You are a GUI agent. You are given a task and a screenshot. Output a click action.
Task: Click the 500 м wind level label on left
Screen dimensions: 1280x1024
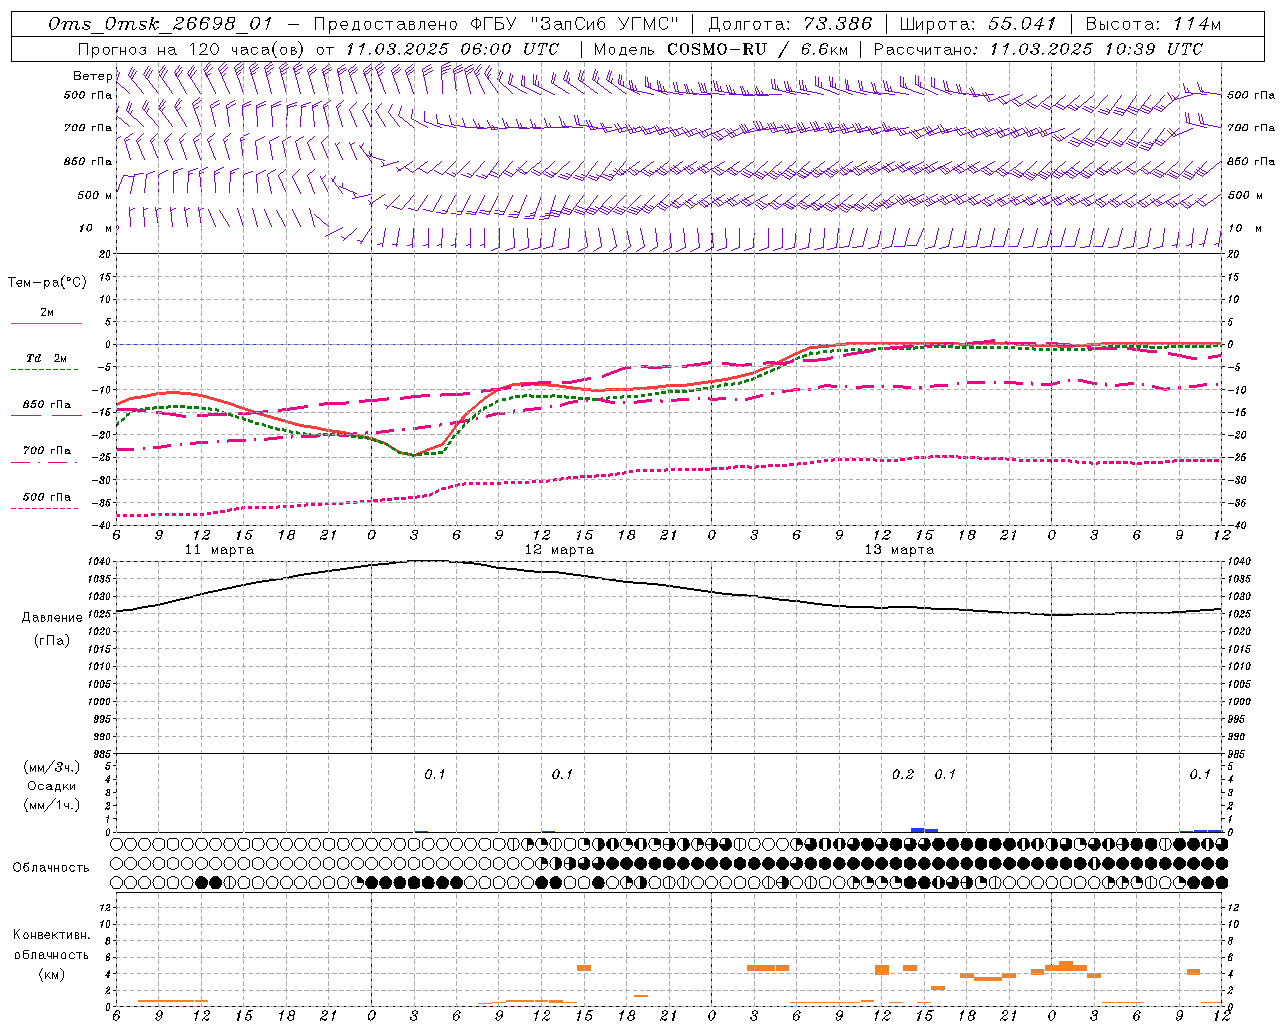click(x=95, y=195)
